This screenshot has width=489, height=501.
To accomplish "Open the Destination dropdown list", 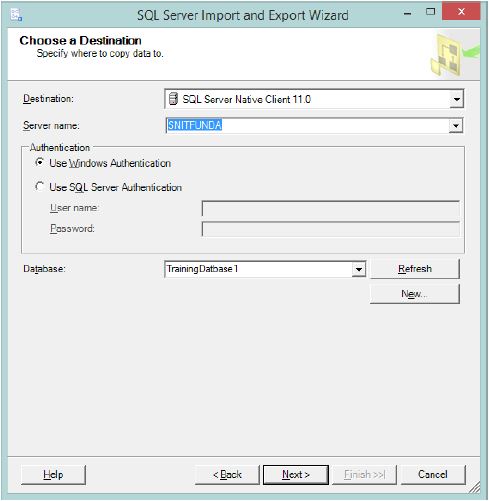I will 456,99.
